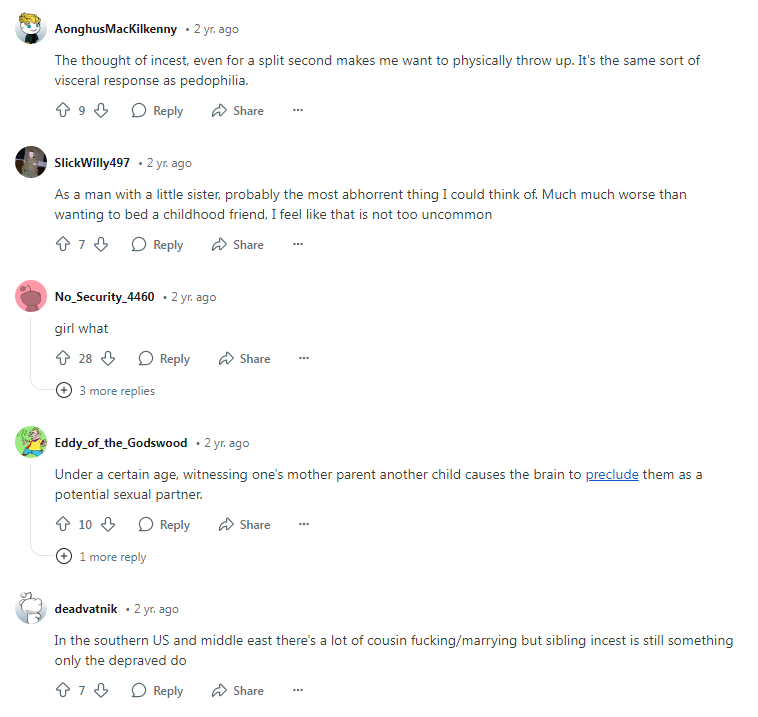Visit the No_Security_4460 username profile

click(x=104, y=297)
